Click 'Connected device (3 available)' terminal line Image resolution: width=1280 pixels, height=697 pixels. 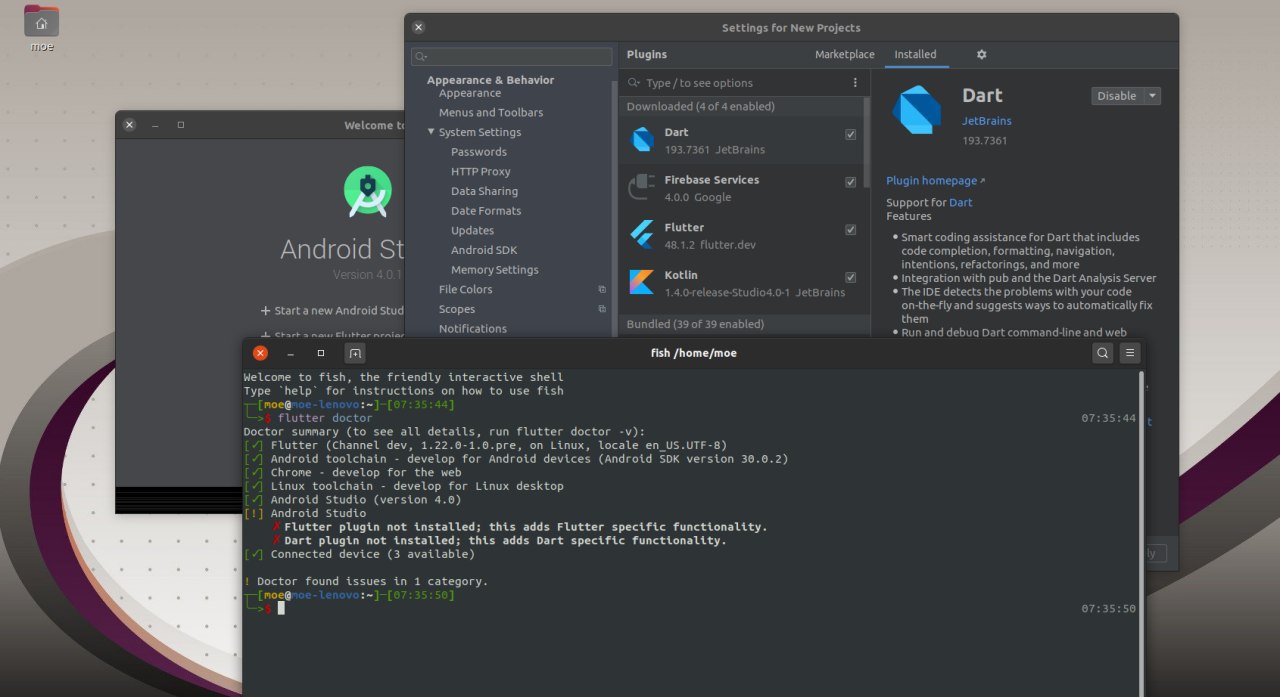[x=373, y=554]
